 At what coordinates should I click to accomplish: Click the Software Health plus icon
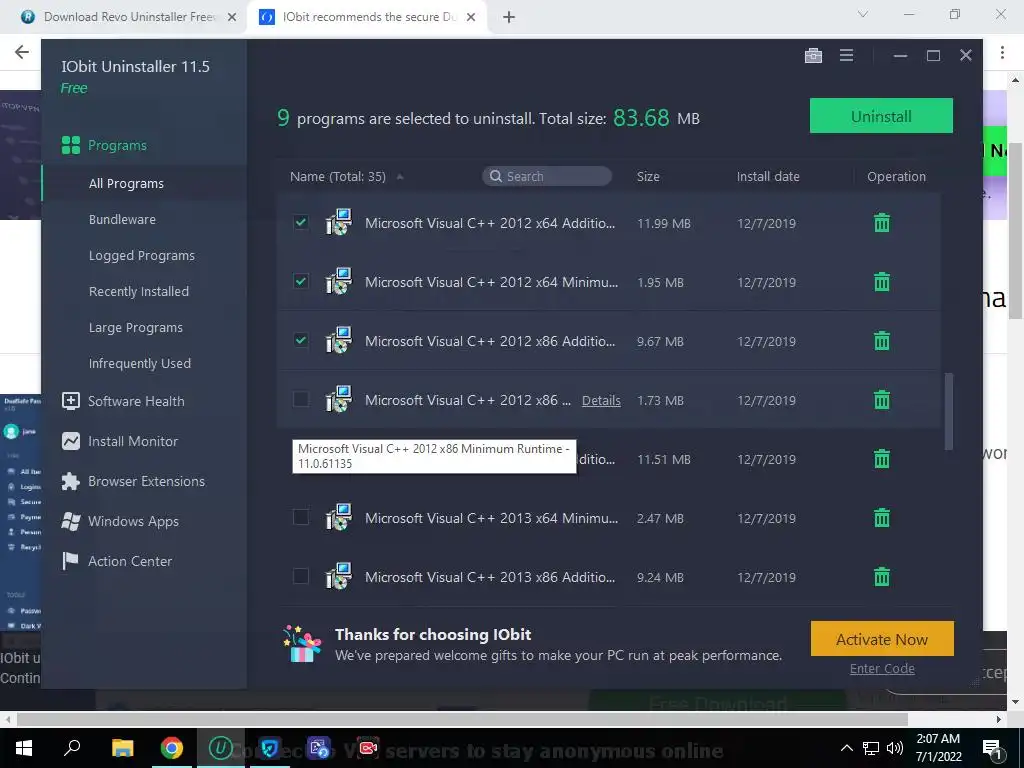(71, 401)
